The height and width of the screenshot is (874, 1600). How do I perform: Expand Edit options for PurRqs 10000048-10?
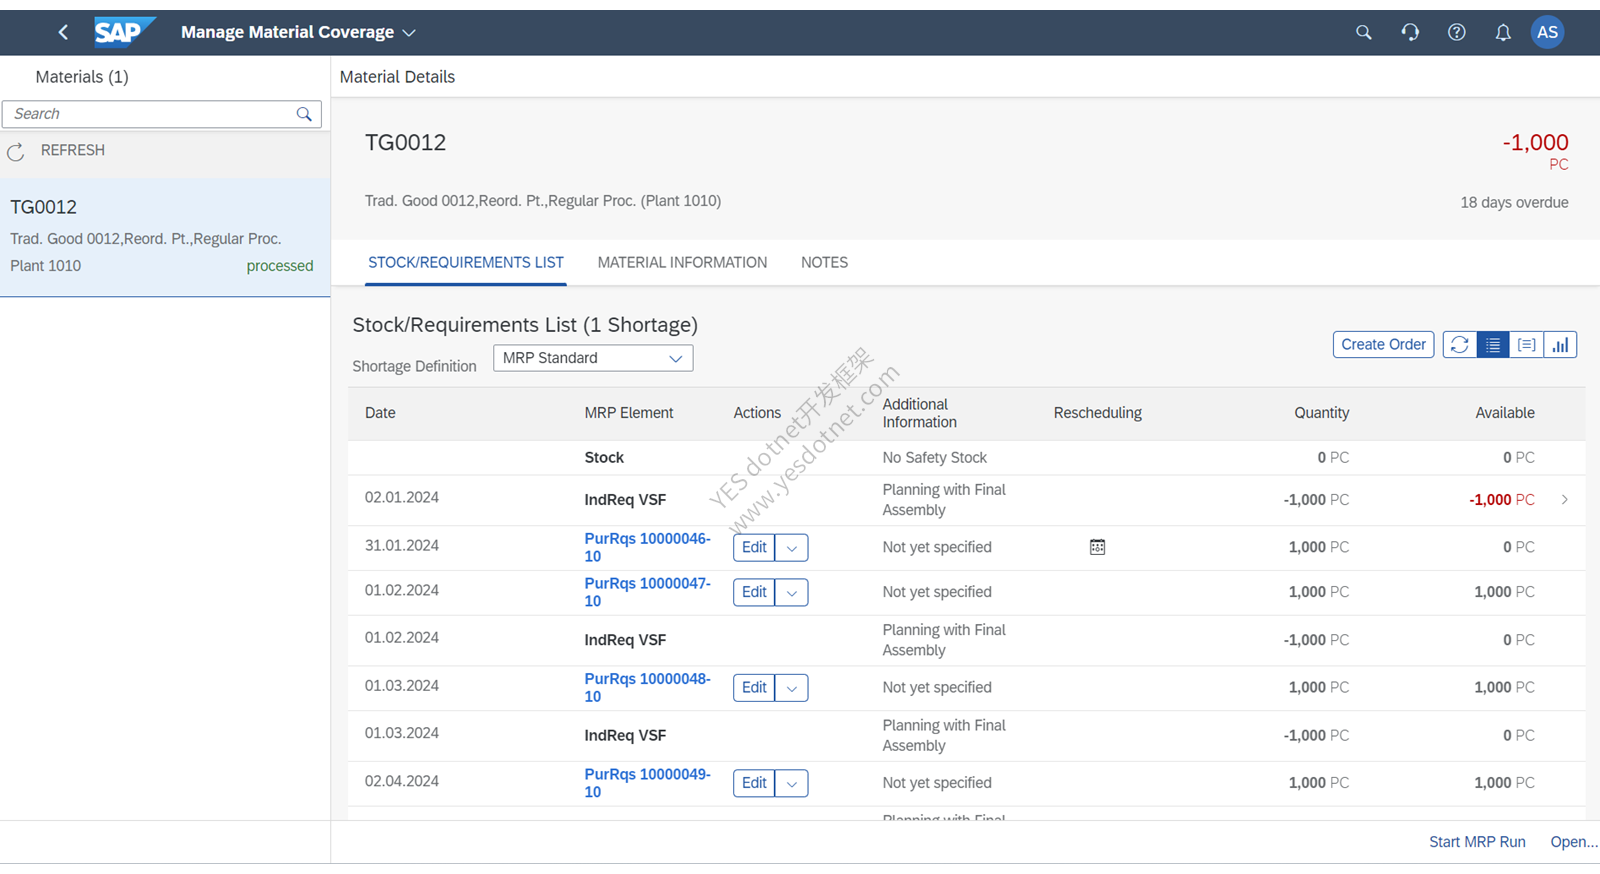point(791,688)
